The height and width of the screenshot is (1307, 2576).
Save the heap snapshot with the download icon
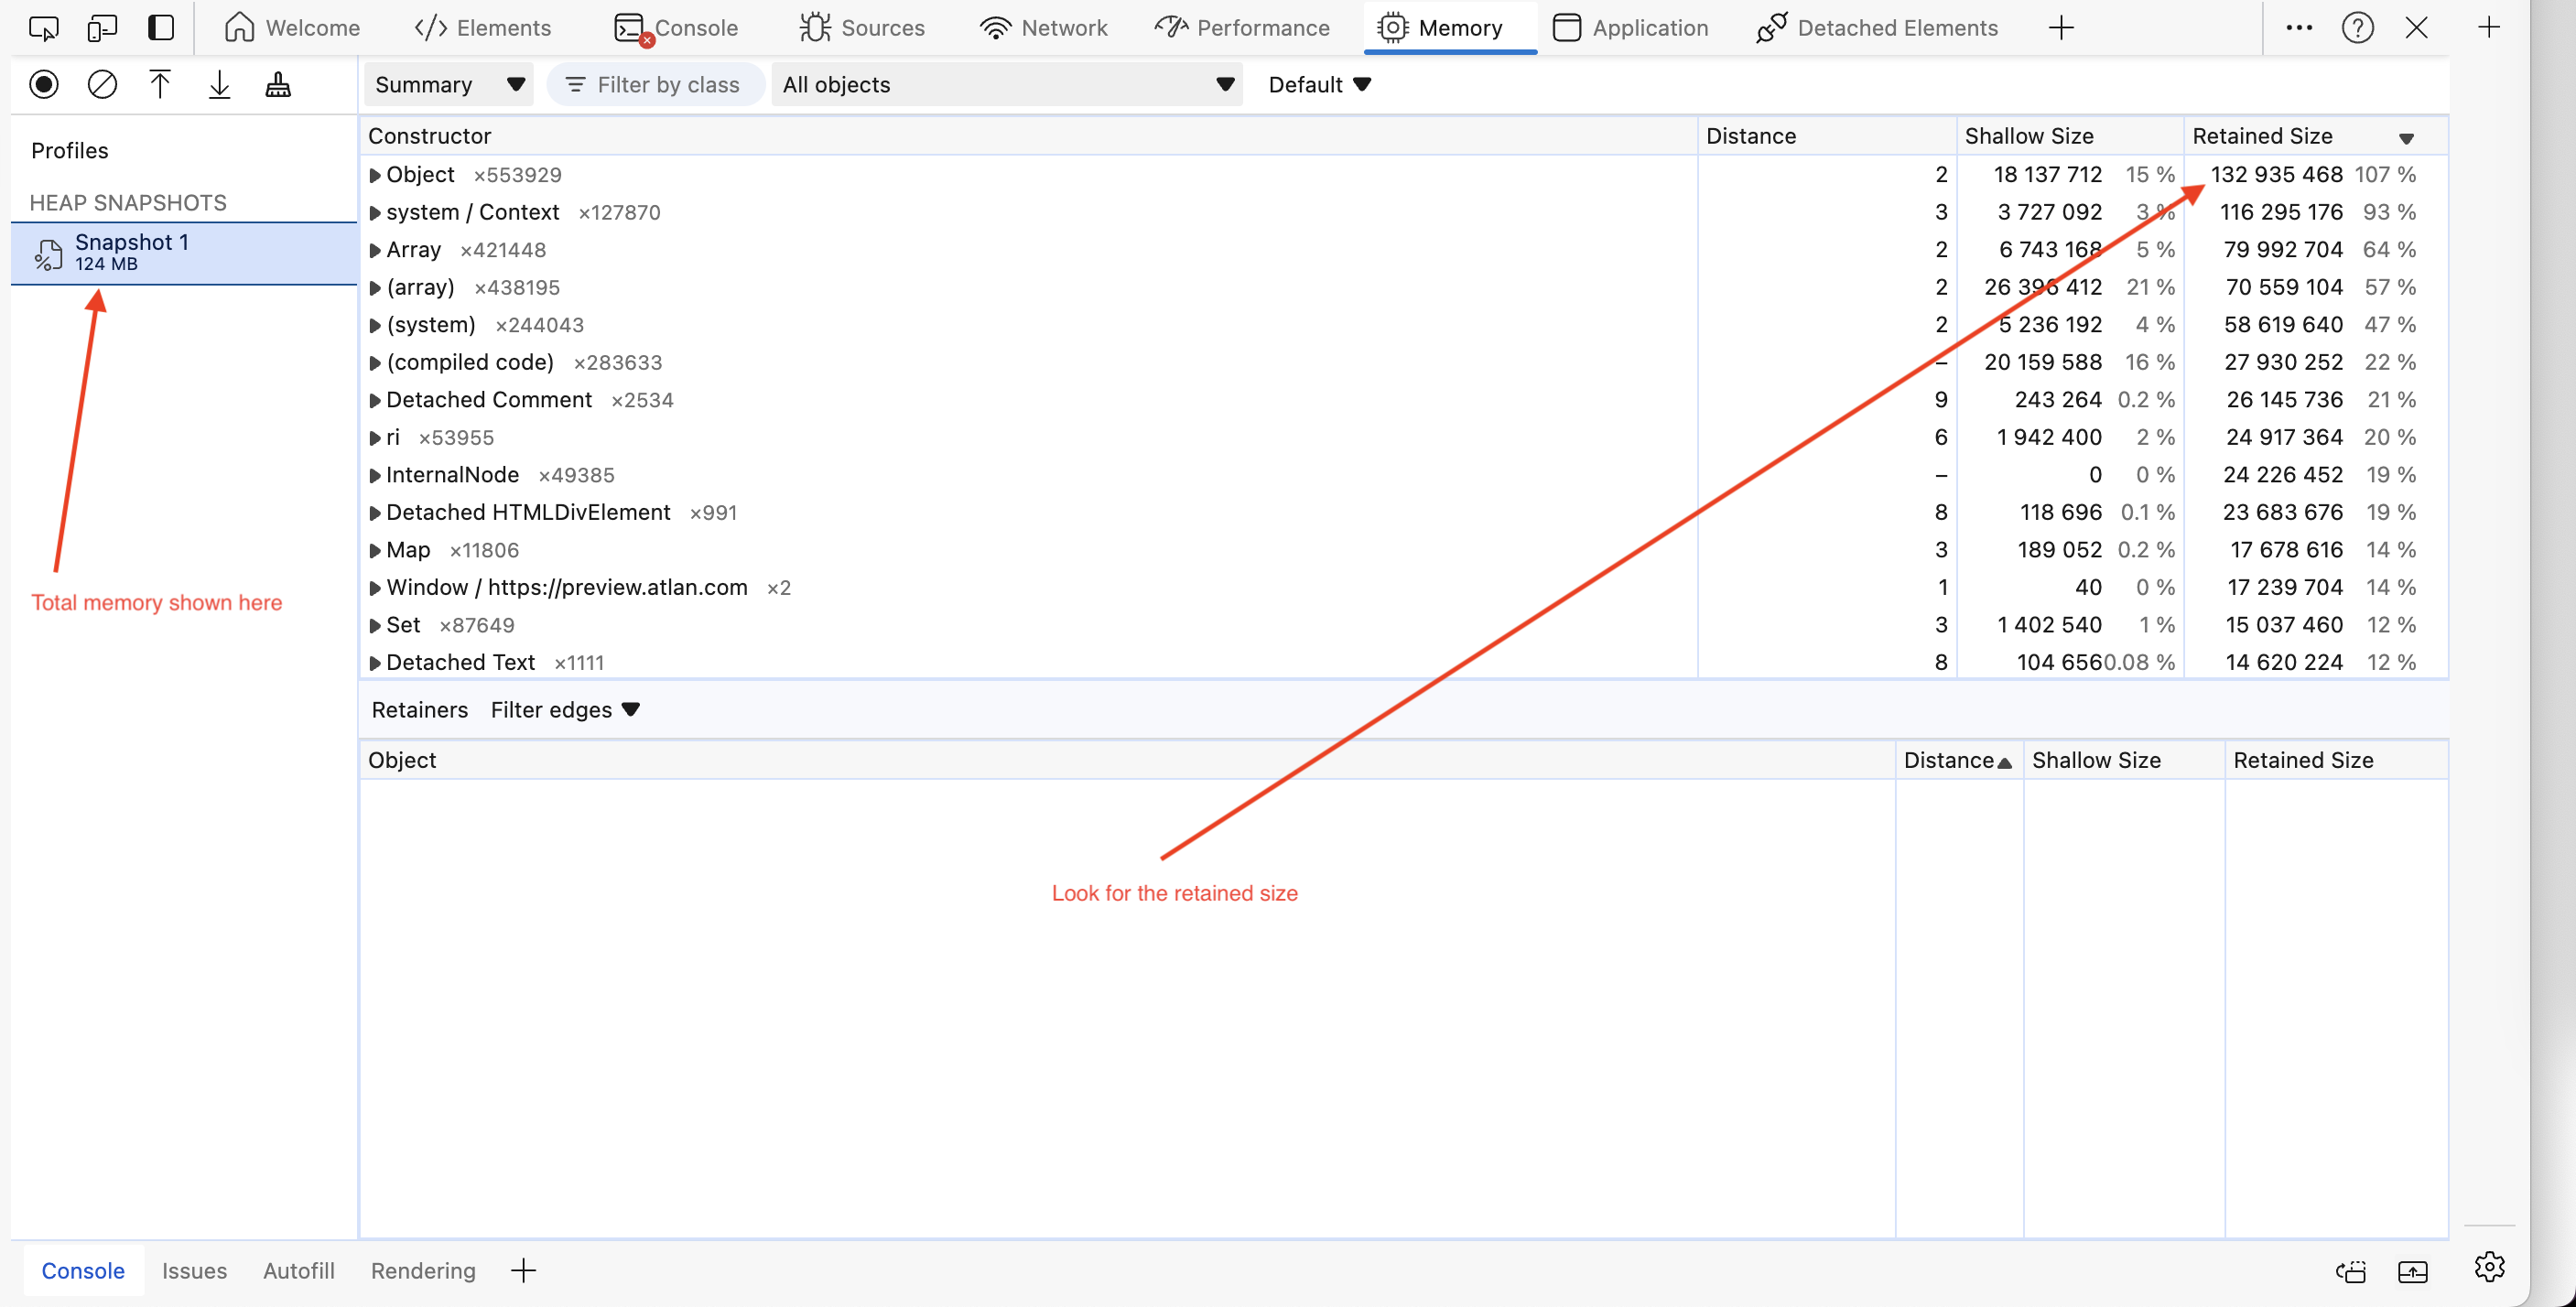[220, 84]
